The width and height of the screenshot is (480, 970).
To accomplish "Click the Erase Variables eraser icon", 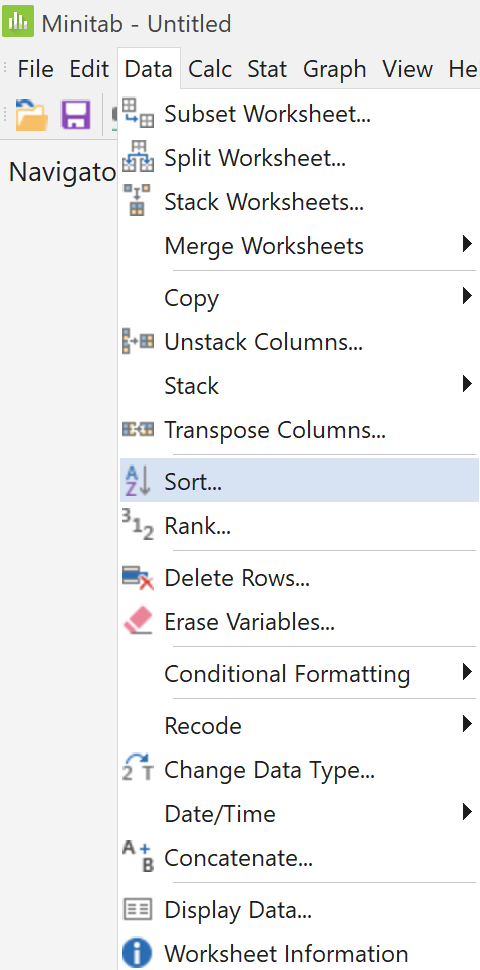I will click(x=137, y=620).
